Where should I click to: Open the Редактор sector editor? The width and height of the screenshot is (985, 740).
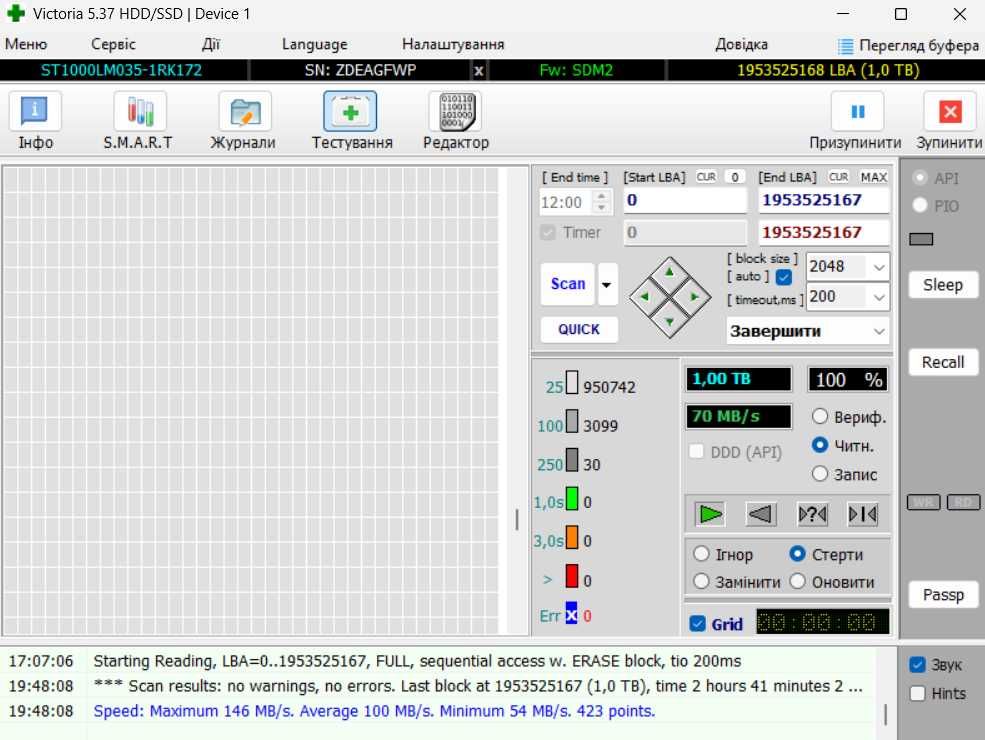pos(455,121)
